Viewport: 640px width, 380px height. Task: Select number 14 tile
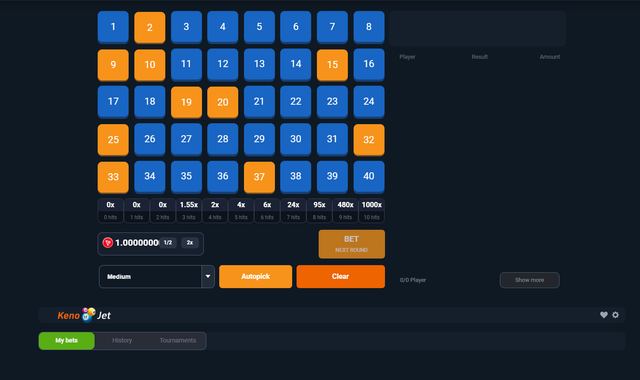tap(296, 64)
